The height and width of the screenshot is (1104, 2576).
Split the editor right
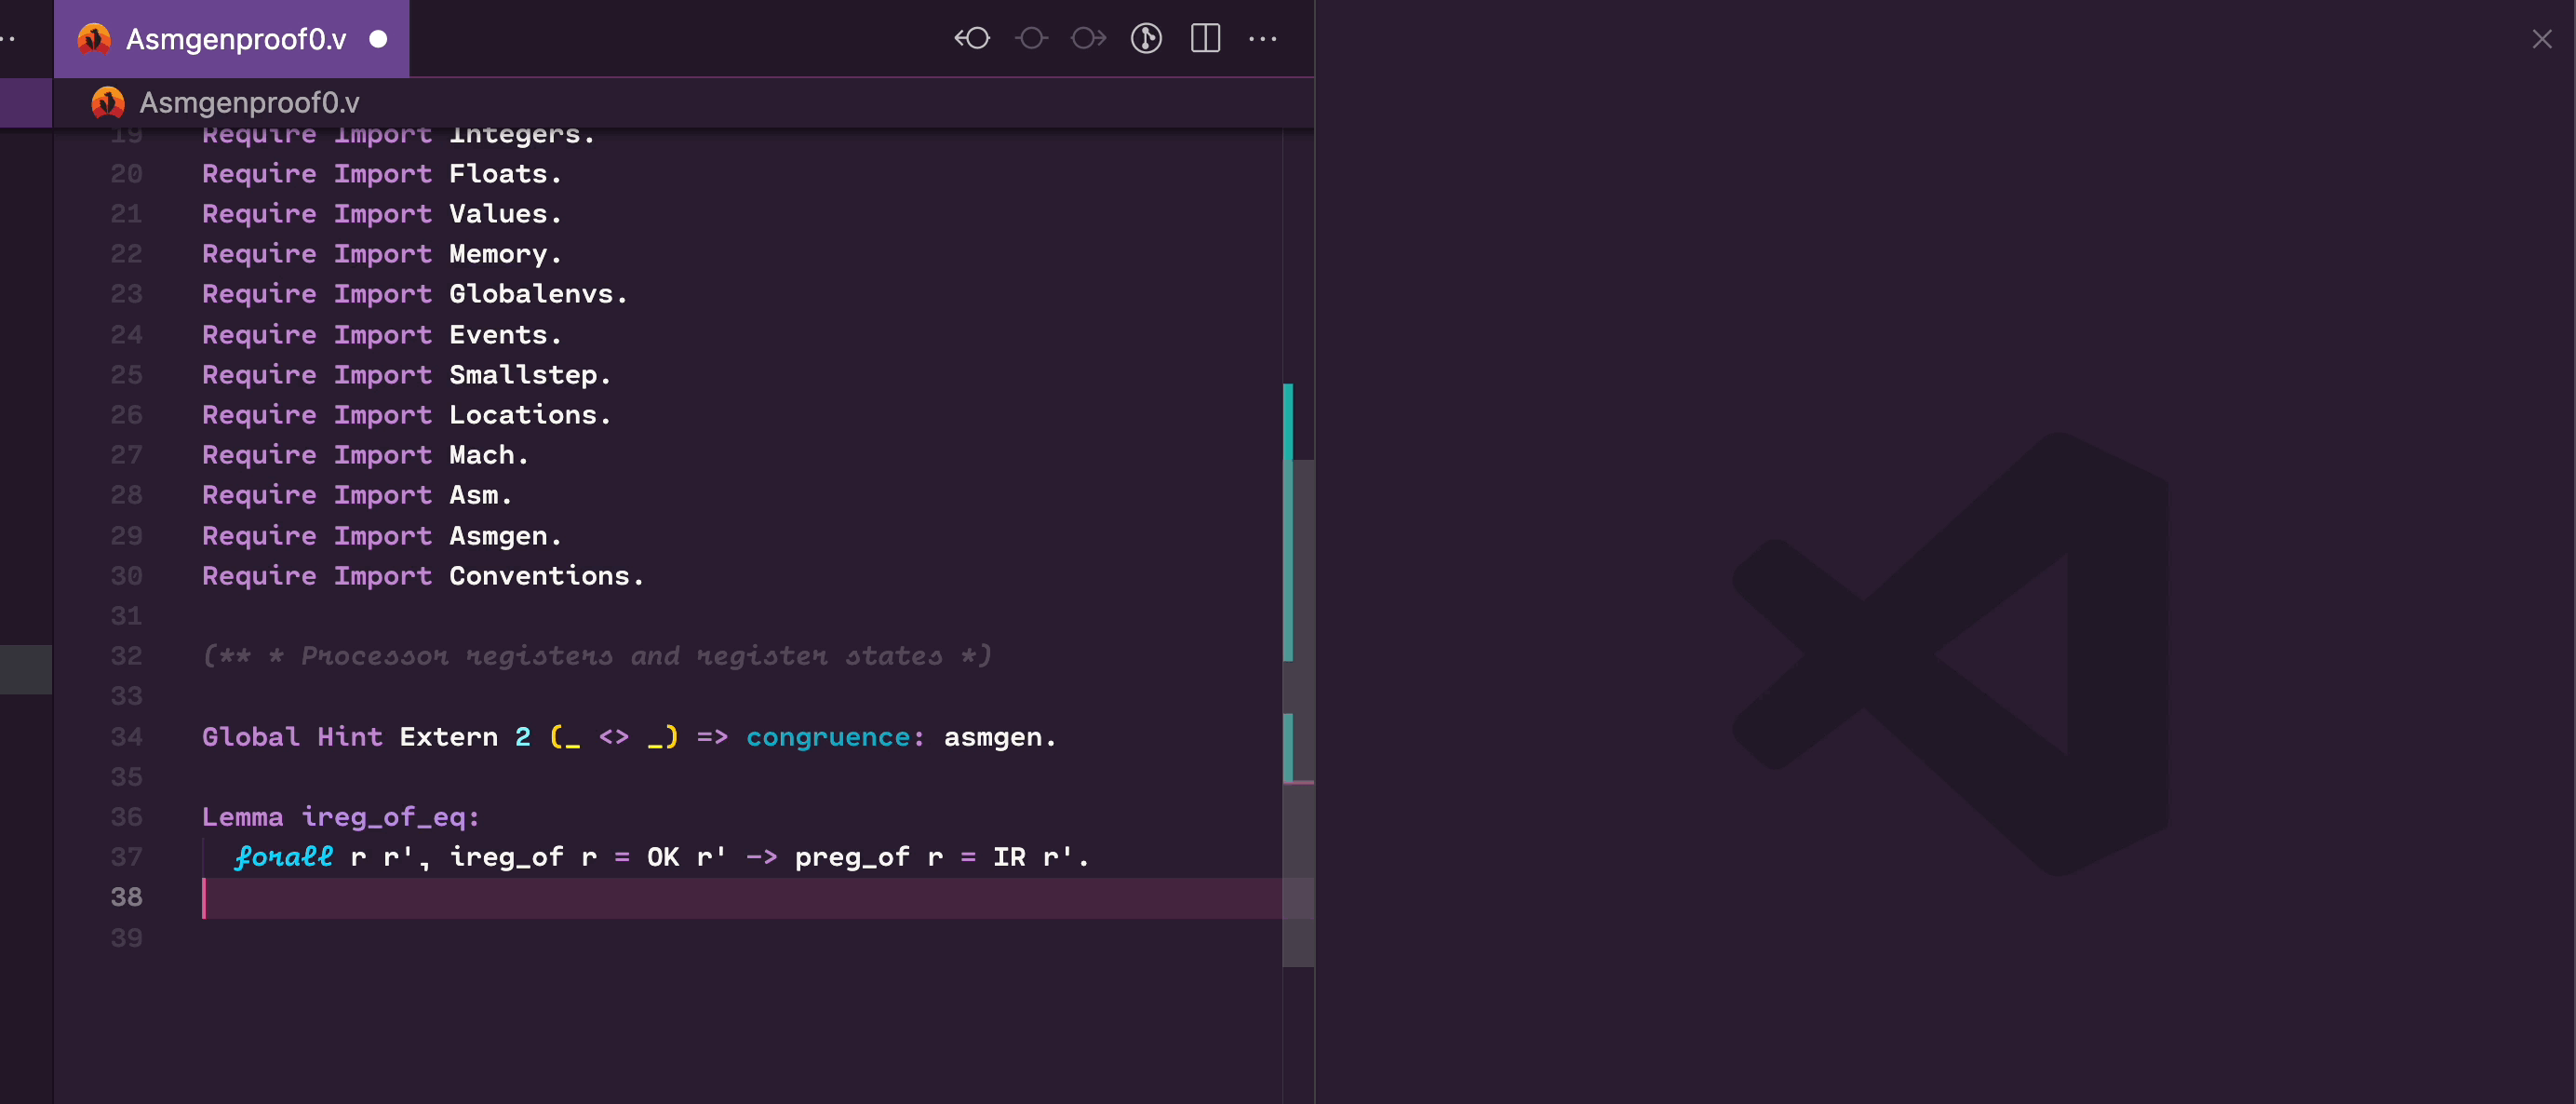coord(1205,39)
